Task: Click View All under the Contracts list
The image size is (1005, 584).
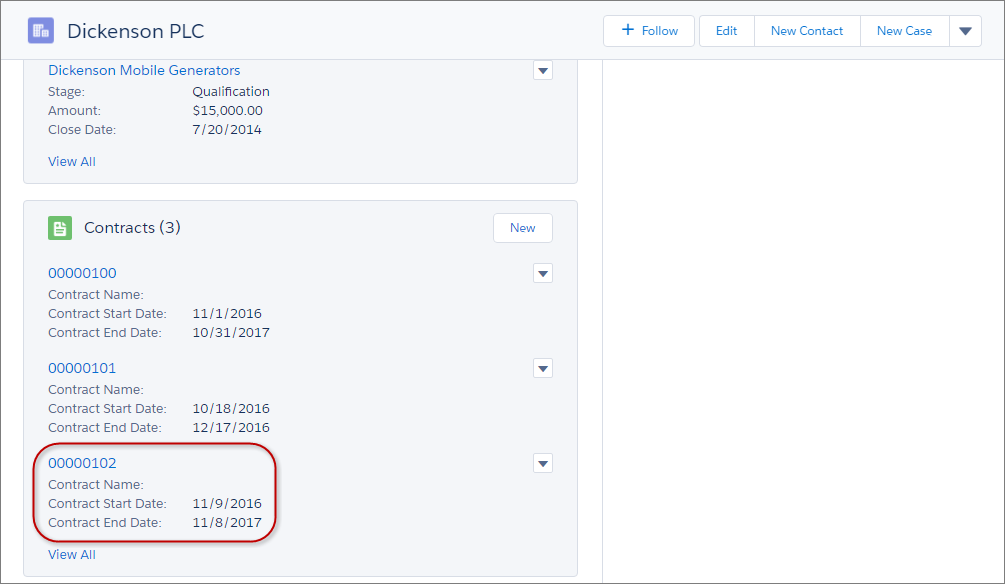Action: tap(72, 555)
